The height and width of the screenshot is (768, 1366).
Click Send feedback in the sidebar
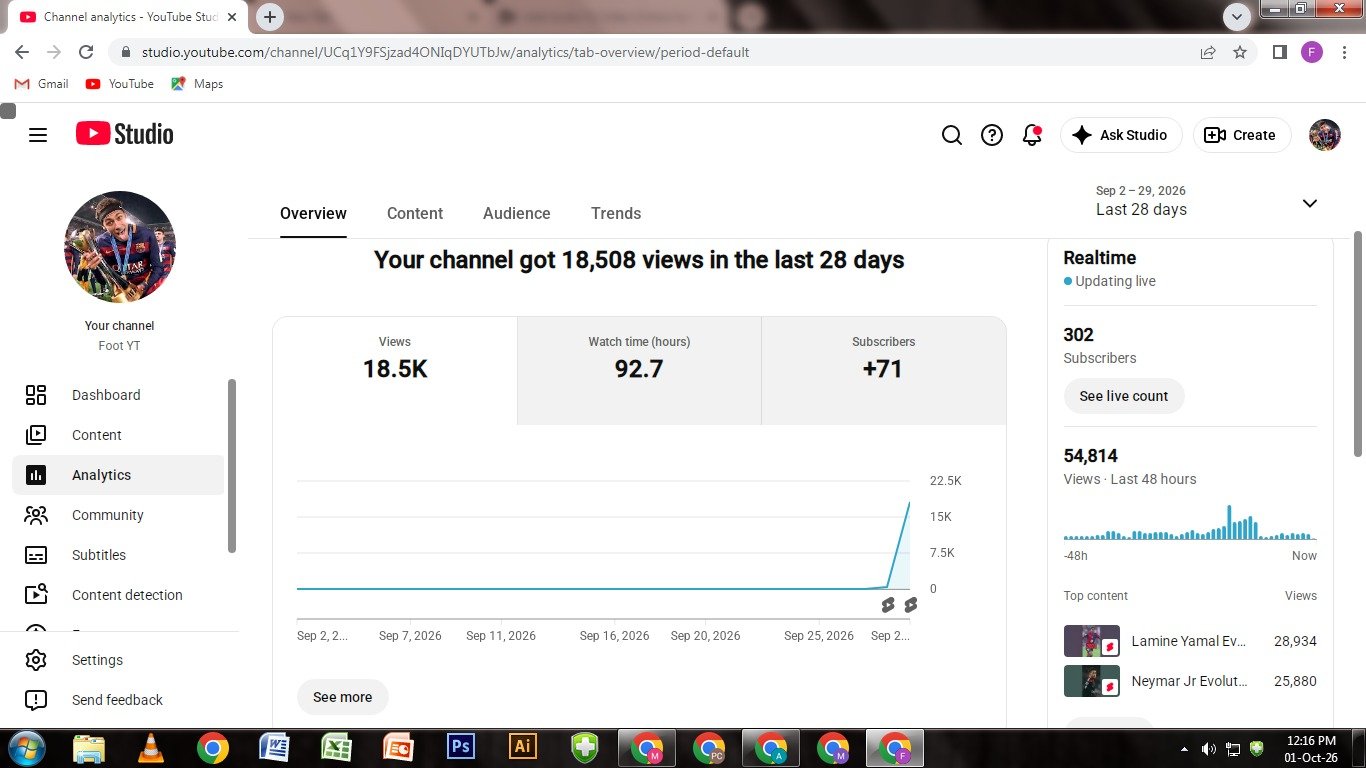(118, 700)
